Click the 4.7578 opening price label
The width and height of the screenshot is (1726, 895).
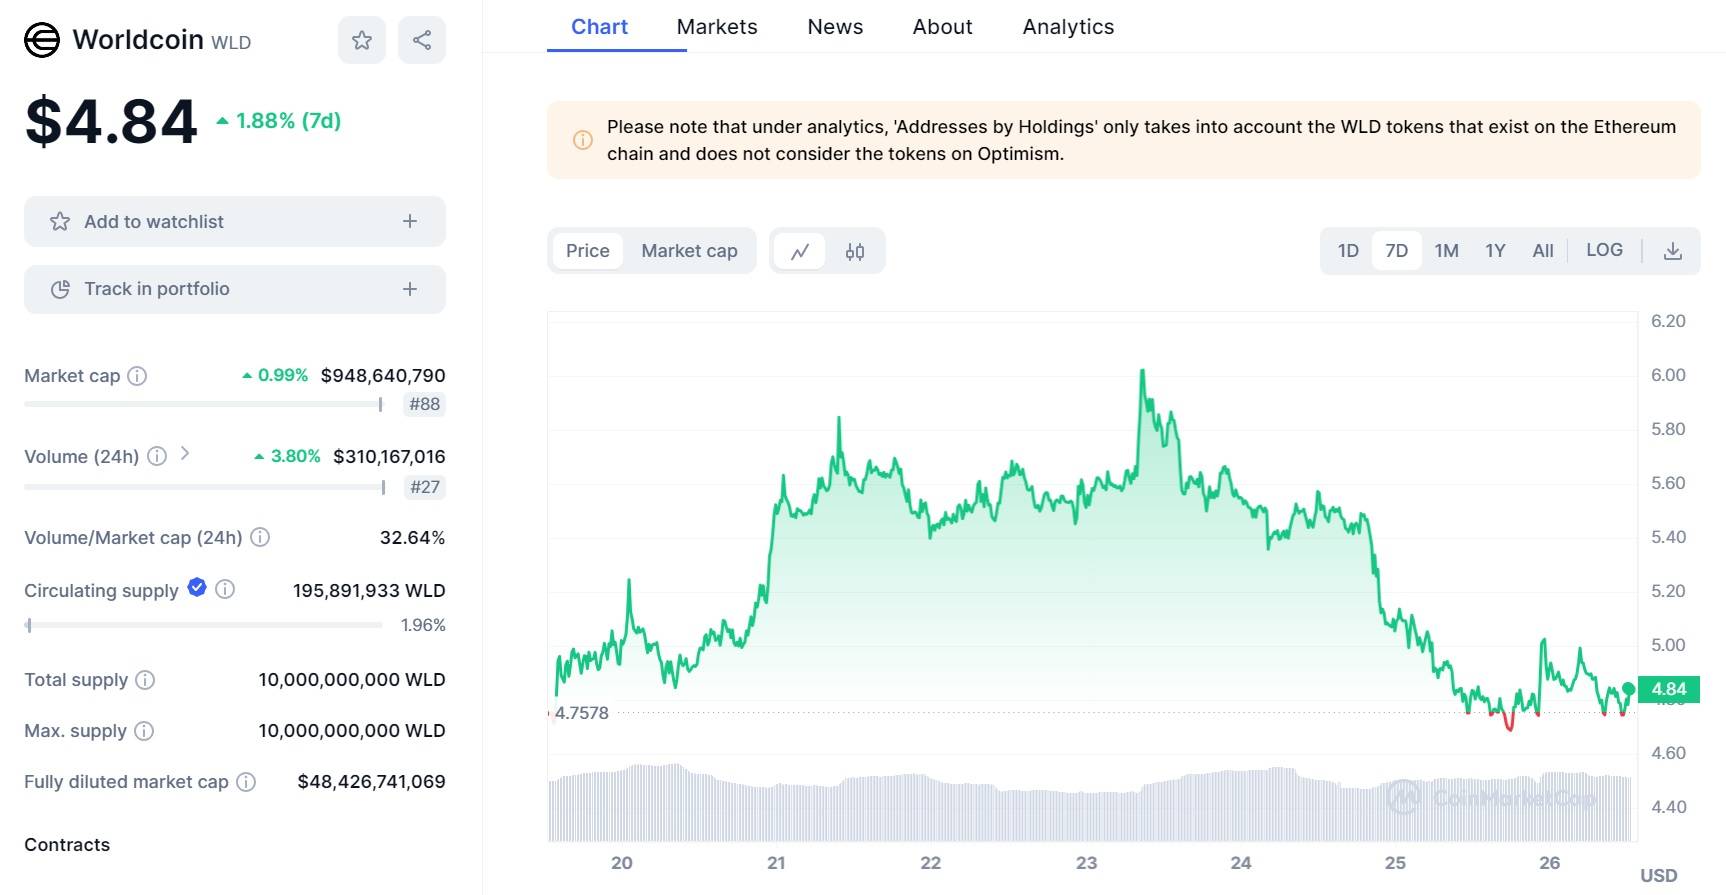coord(582,713)
